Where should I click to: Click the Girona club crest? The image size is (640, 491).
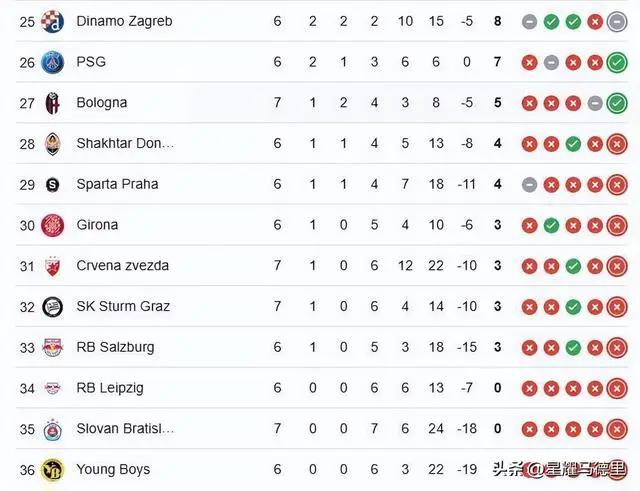[53, 225]
